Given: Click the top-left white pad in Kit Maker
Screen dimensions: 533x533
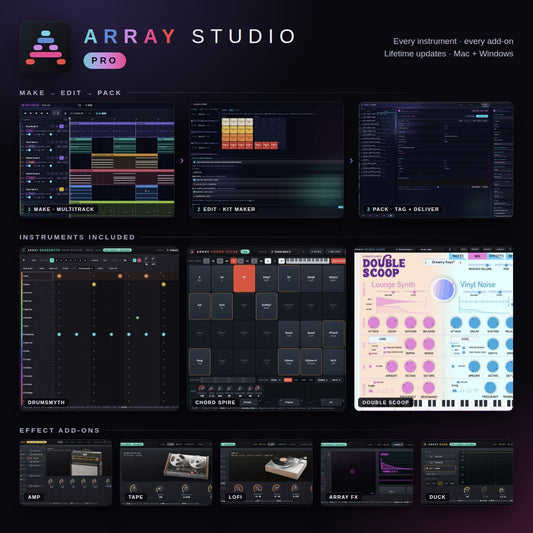Looking at the screenshot, I should pyautogui.click(x=225, y=122).
